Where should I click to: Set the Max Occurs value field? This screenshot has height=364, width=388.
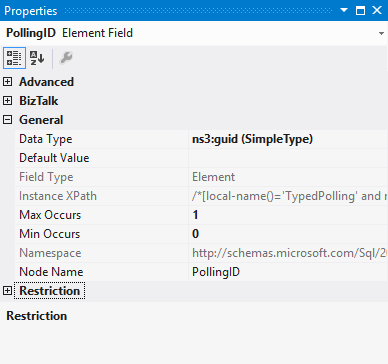[x=288, y=215]
